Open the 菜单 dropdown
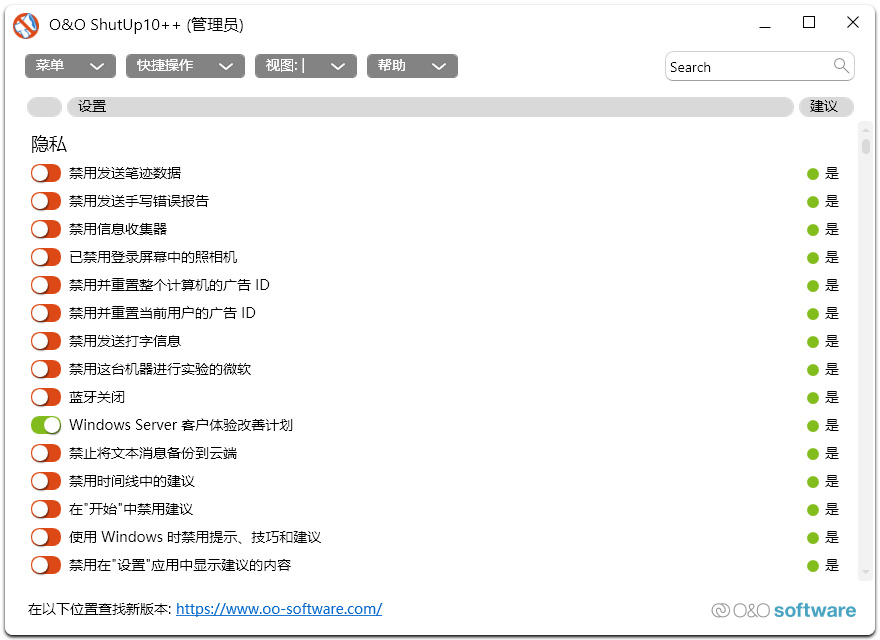This screenshot has height=640, width=880. [x=69, y=66]
